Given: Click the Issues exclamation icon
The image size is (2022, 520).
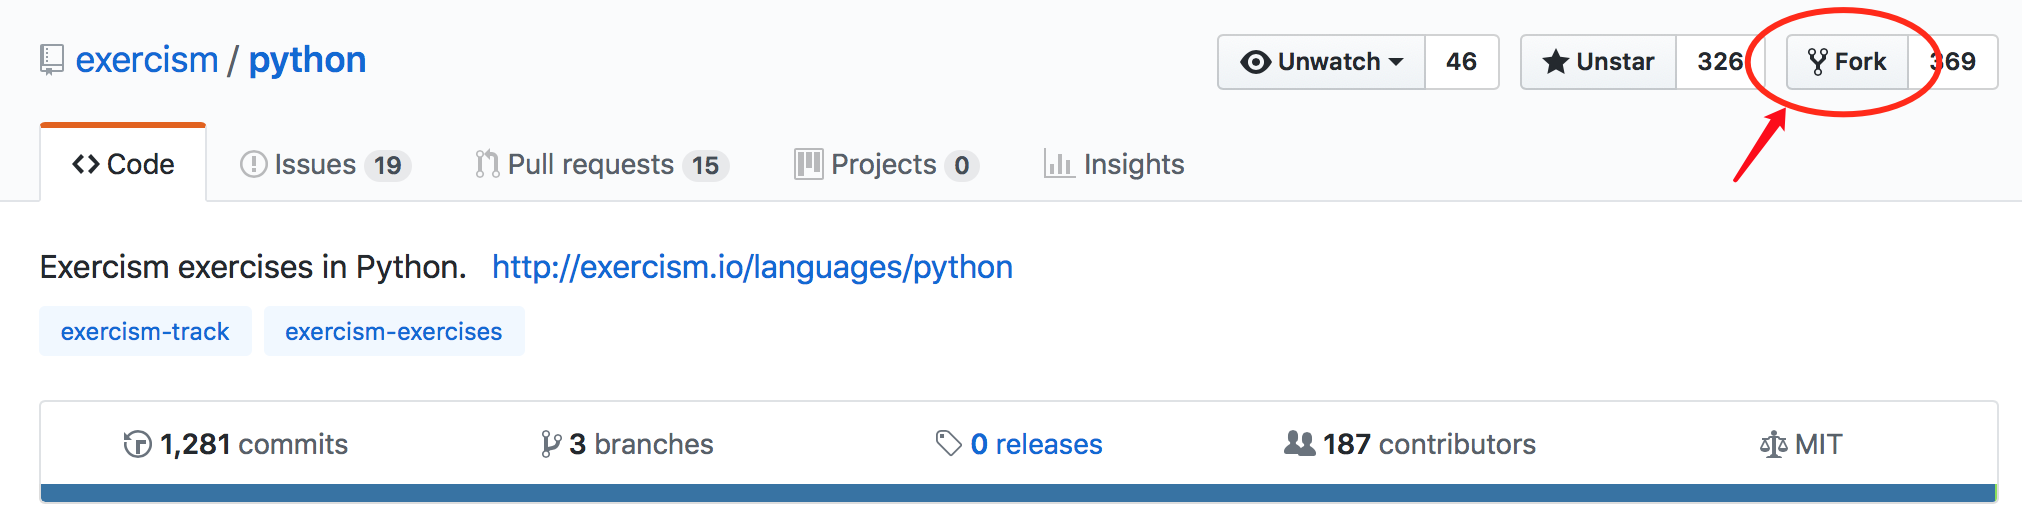Looking at the screenshot, I should pos(253,164).
